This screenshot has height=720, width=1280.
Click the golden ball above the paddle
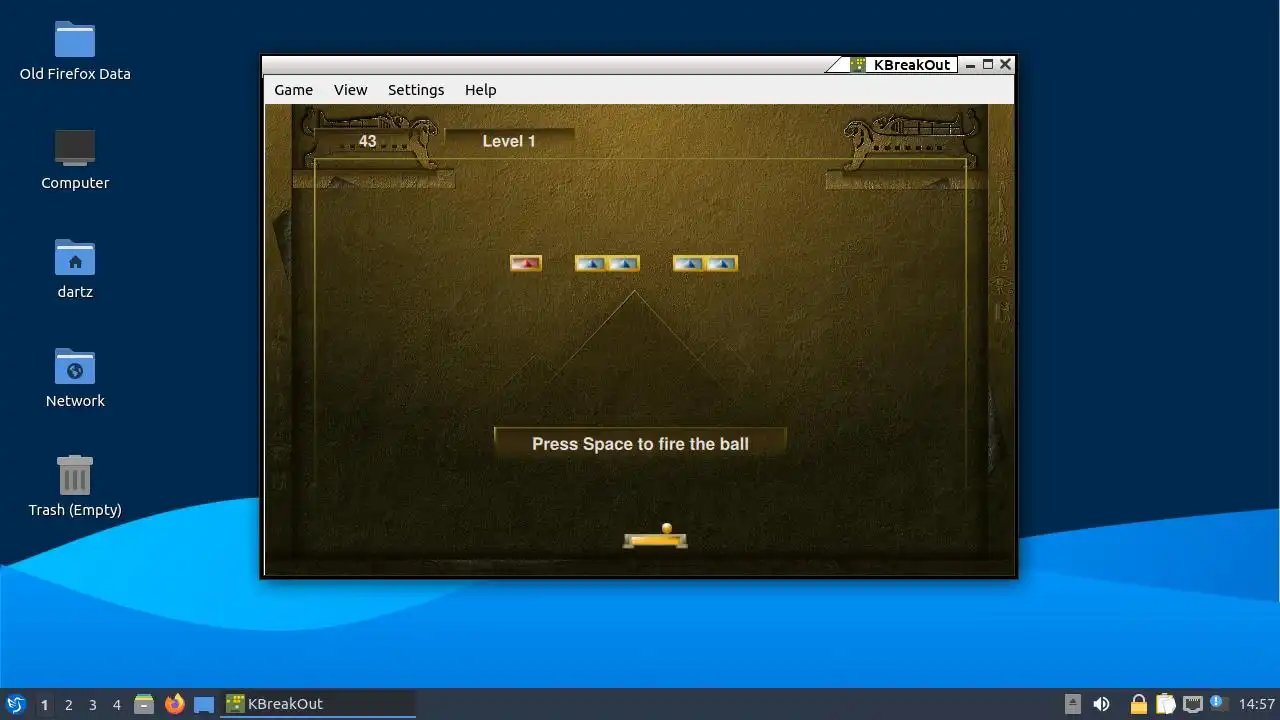667,528
